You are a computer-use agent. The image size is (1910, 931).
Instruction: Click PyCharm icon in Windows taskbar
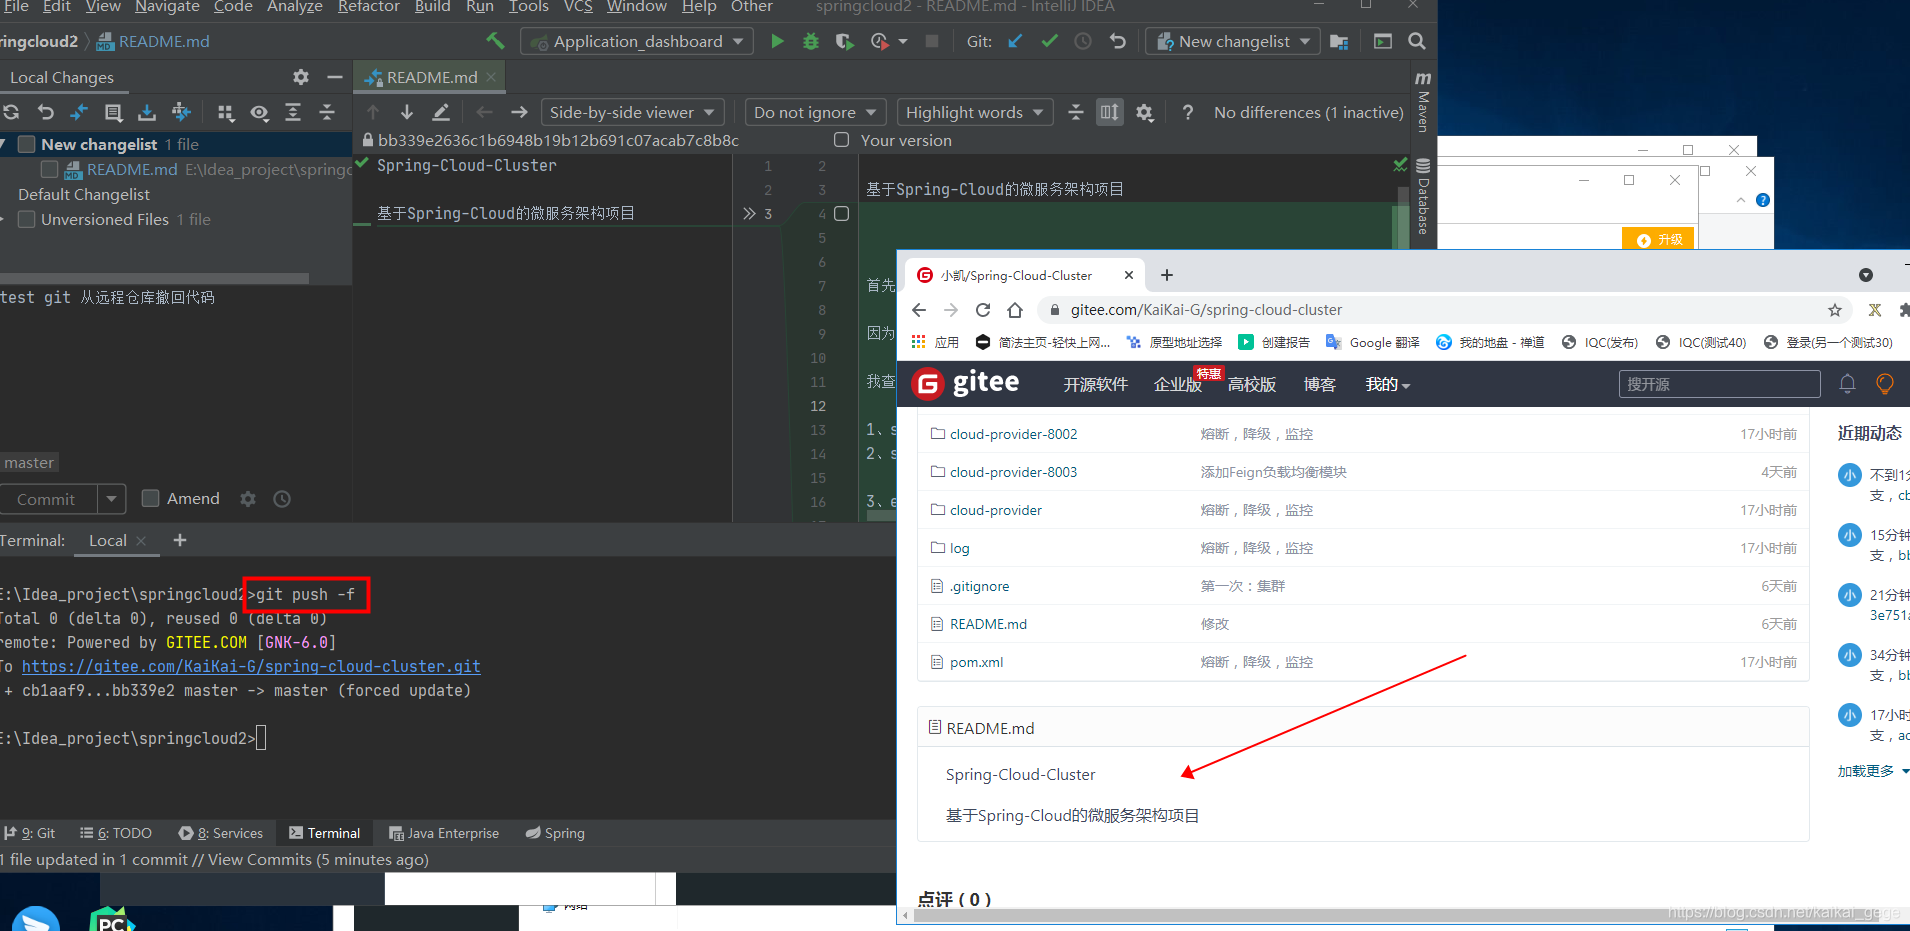(x=111, y=920)
